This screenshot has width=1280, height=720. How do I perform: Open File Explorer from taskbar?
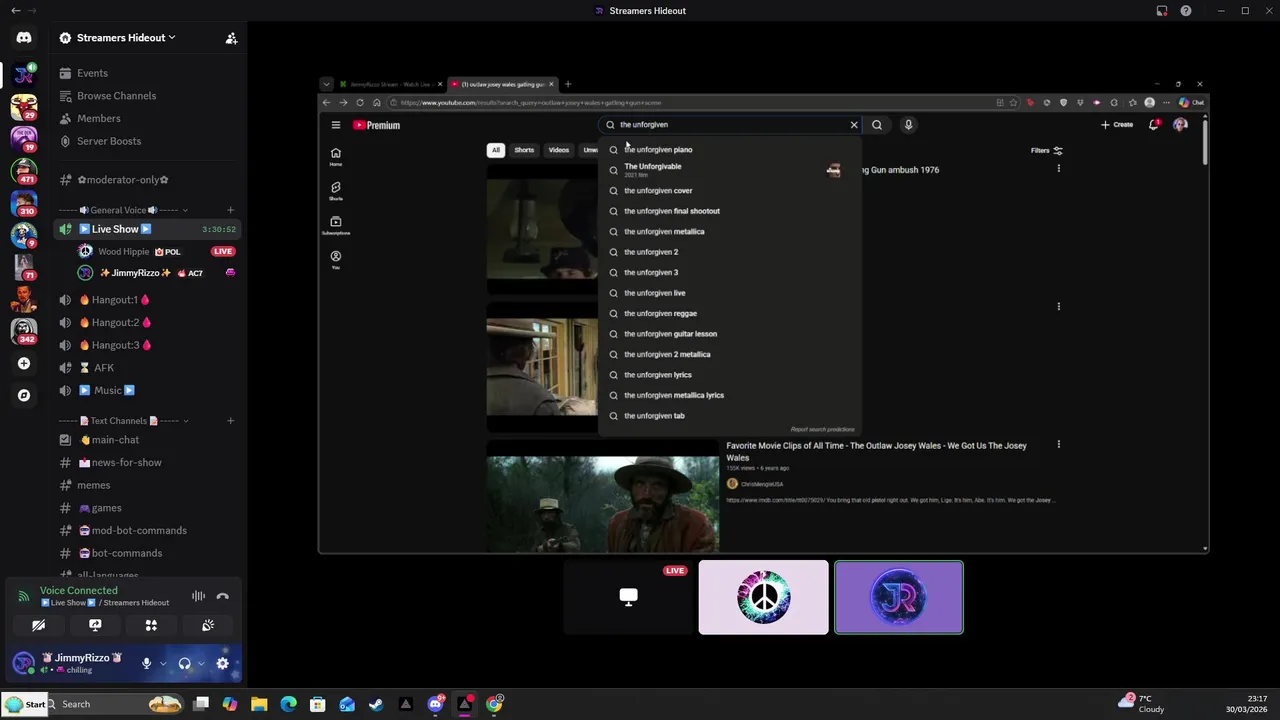[x=259, y=704]
